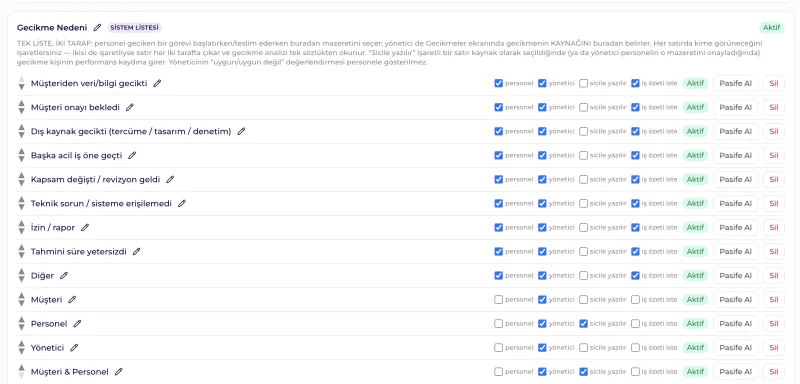
Task: Click Sil on 'Teknik sorun' row
Action: click(773, 203)
